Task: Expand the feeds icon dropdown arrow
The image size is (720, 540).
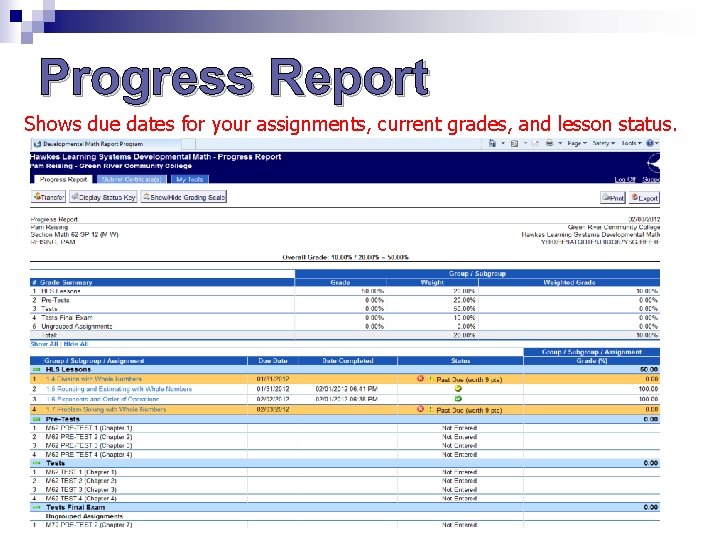Action: point(525,143)
